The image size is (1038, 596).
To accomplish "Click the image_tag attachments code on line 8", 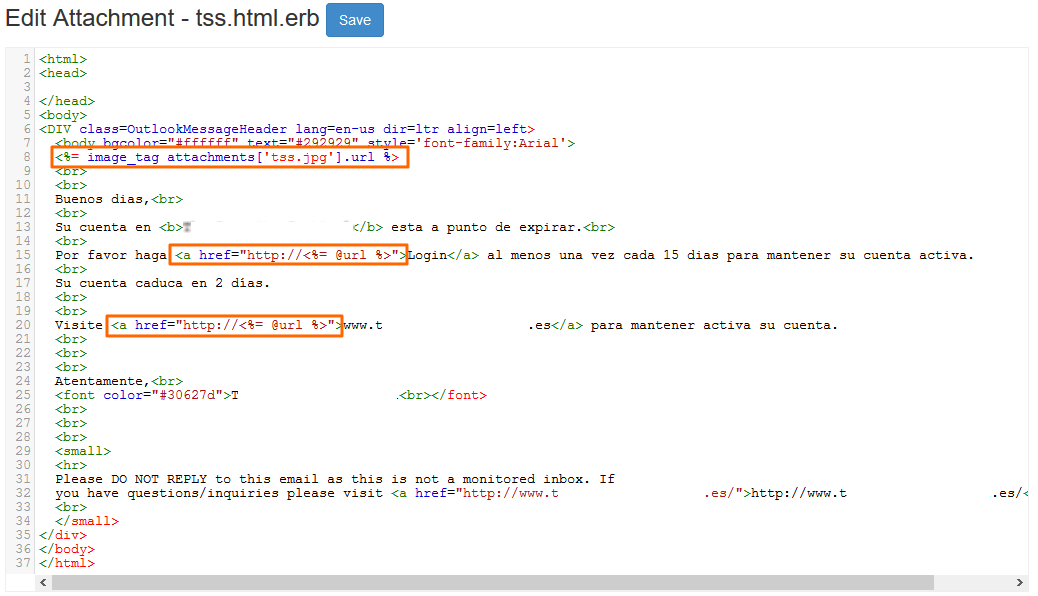I will [229, 158].
